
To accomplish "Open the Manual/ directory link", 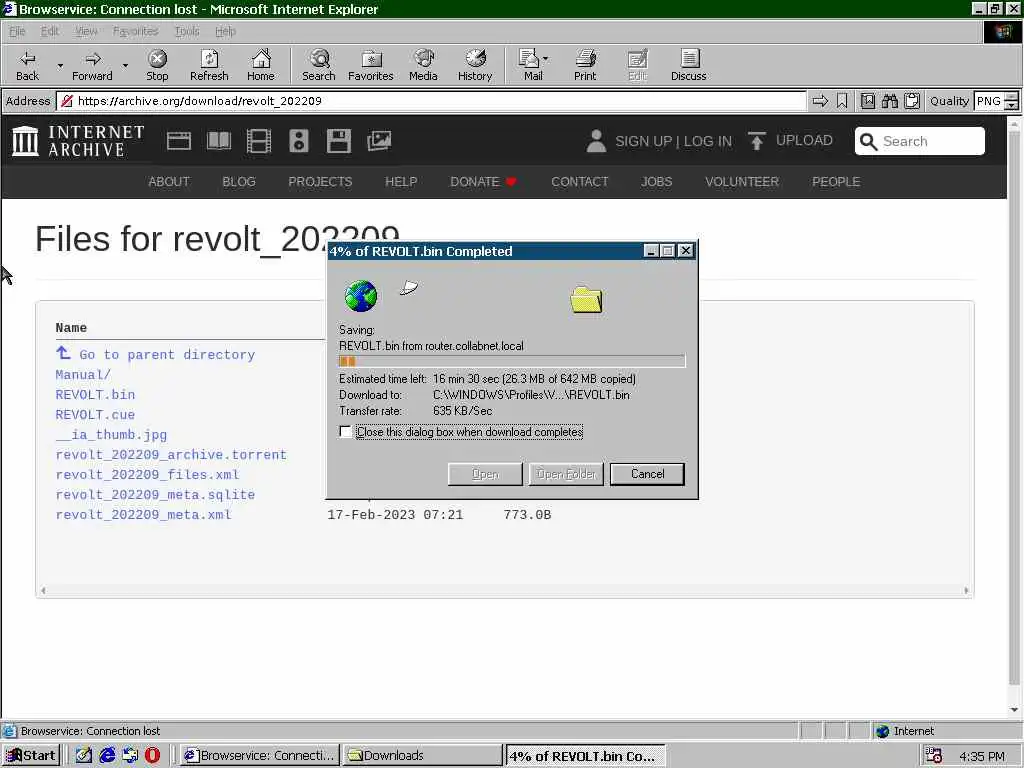I will tap(83, 375).
